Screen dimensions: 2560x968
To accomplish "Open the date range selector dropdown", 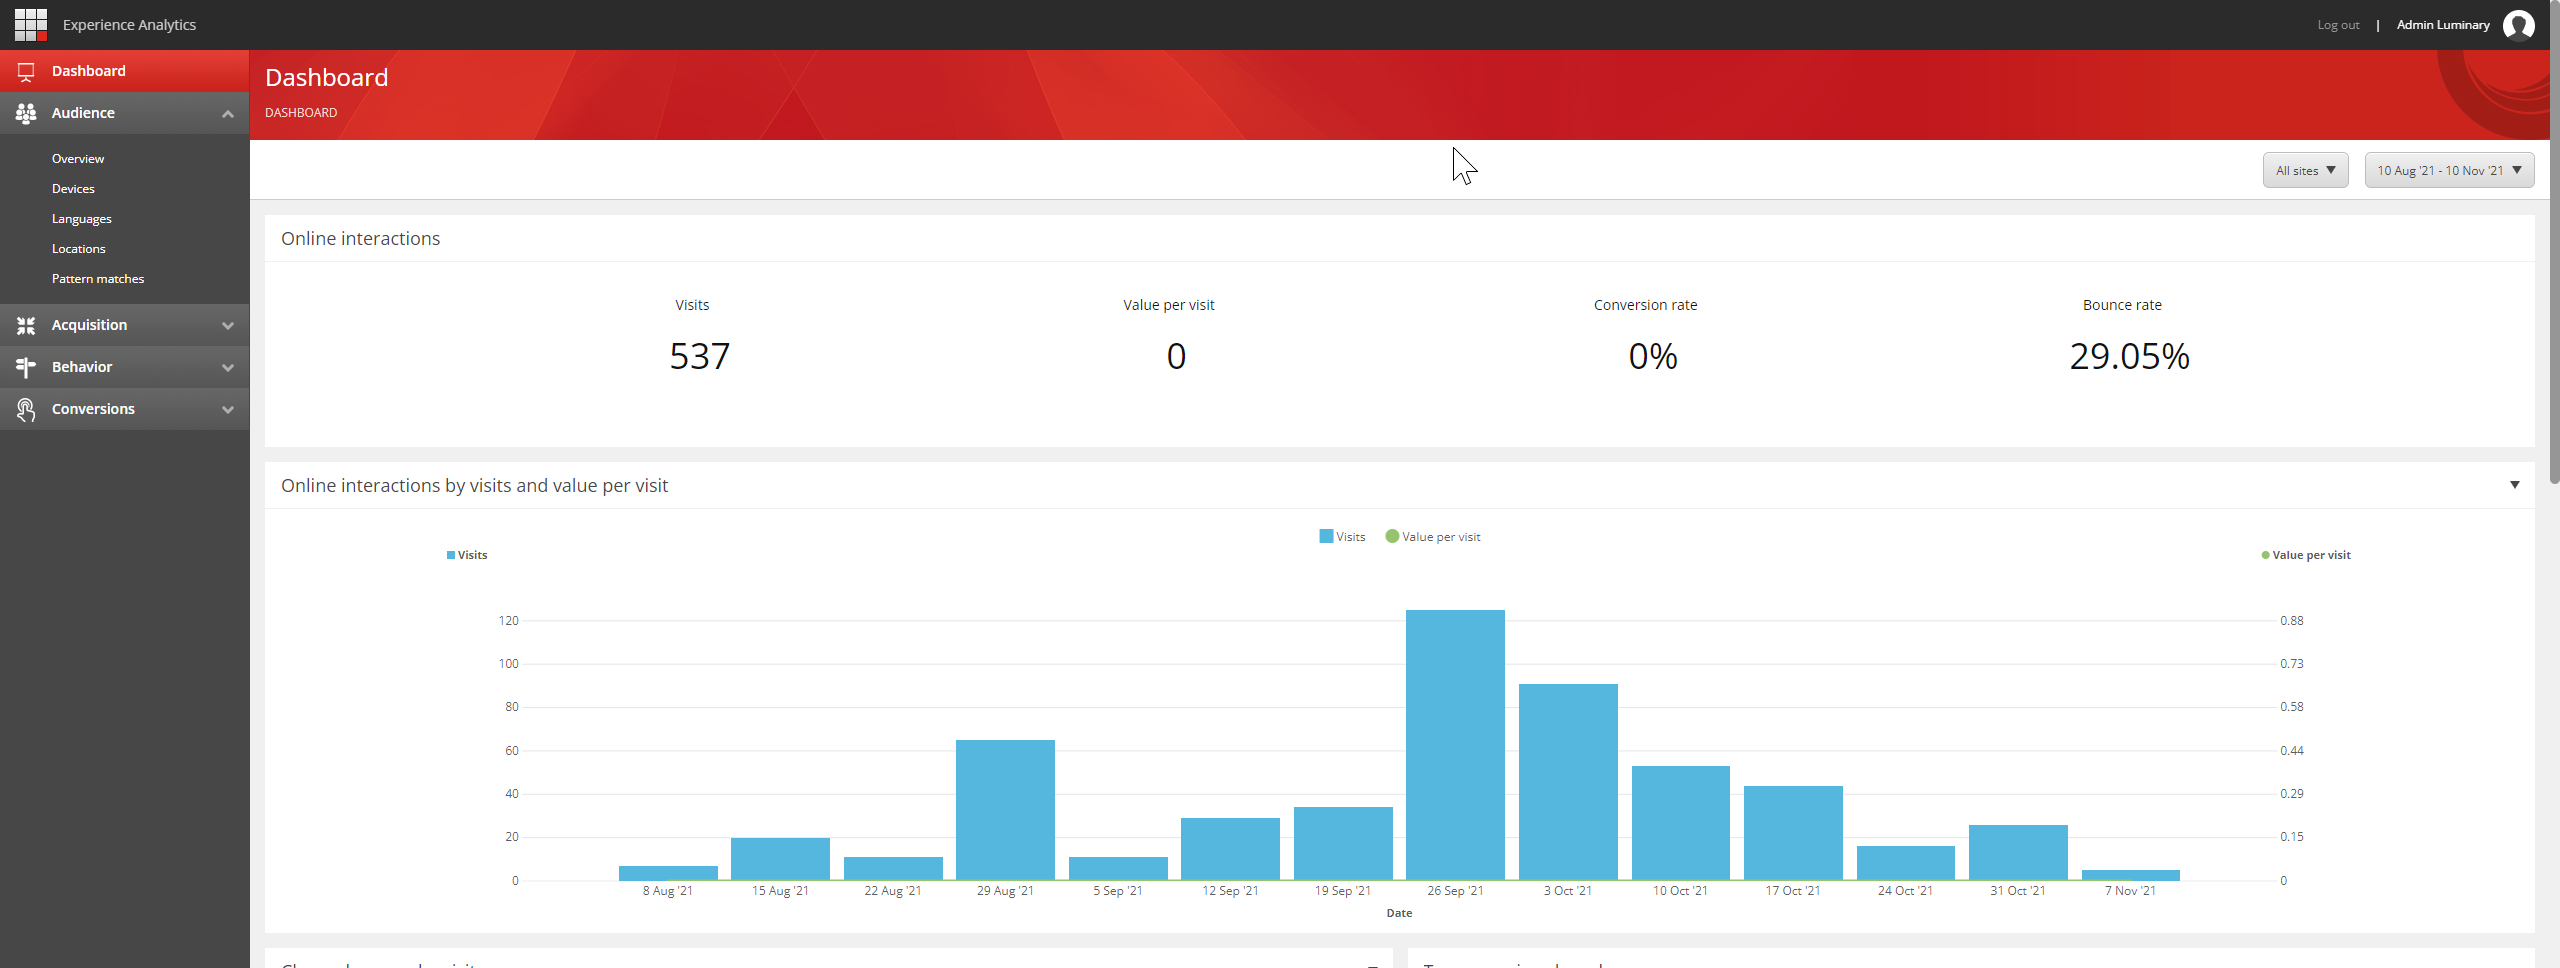I will coord(2449,169).
